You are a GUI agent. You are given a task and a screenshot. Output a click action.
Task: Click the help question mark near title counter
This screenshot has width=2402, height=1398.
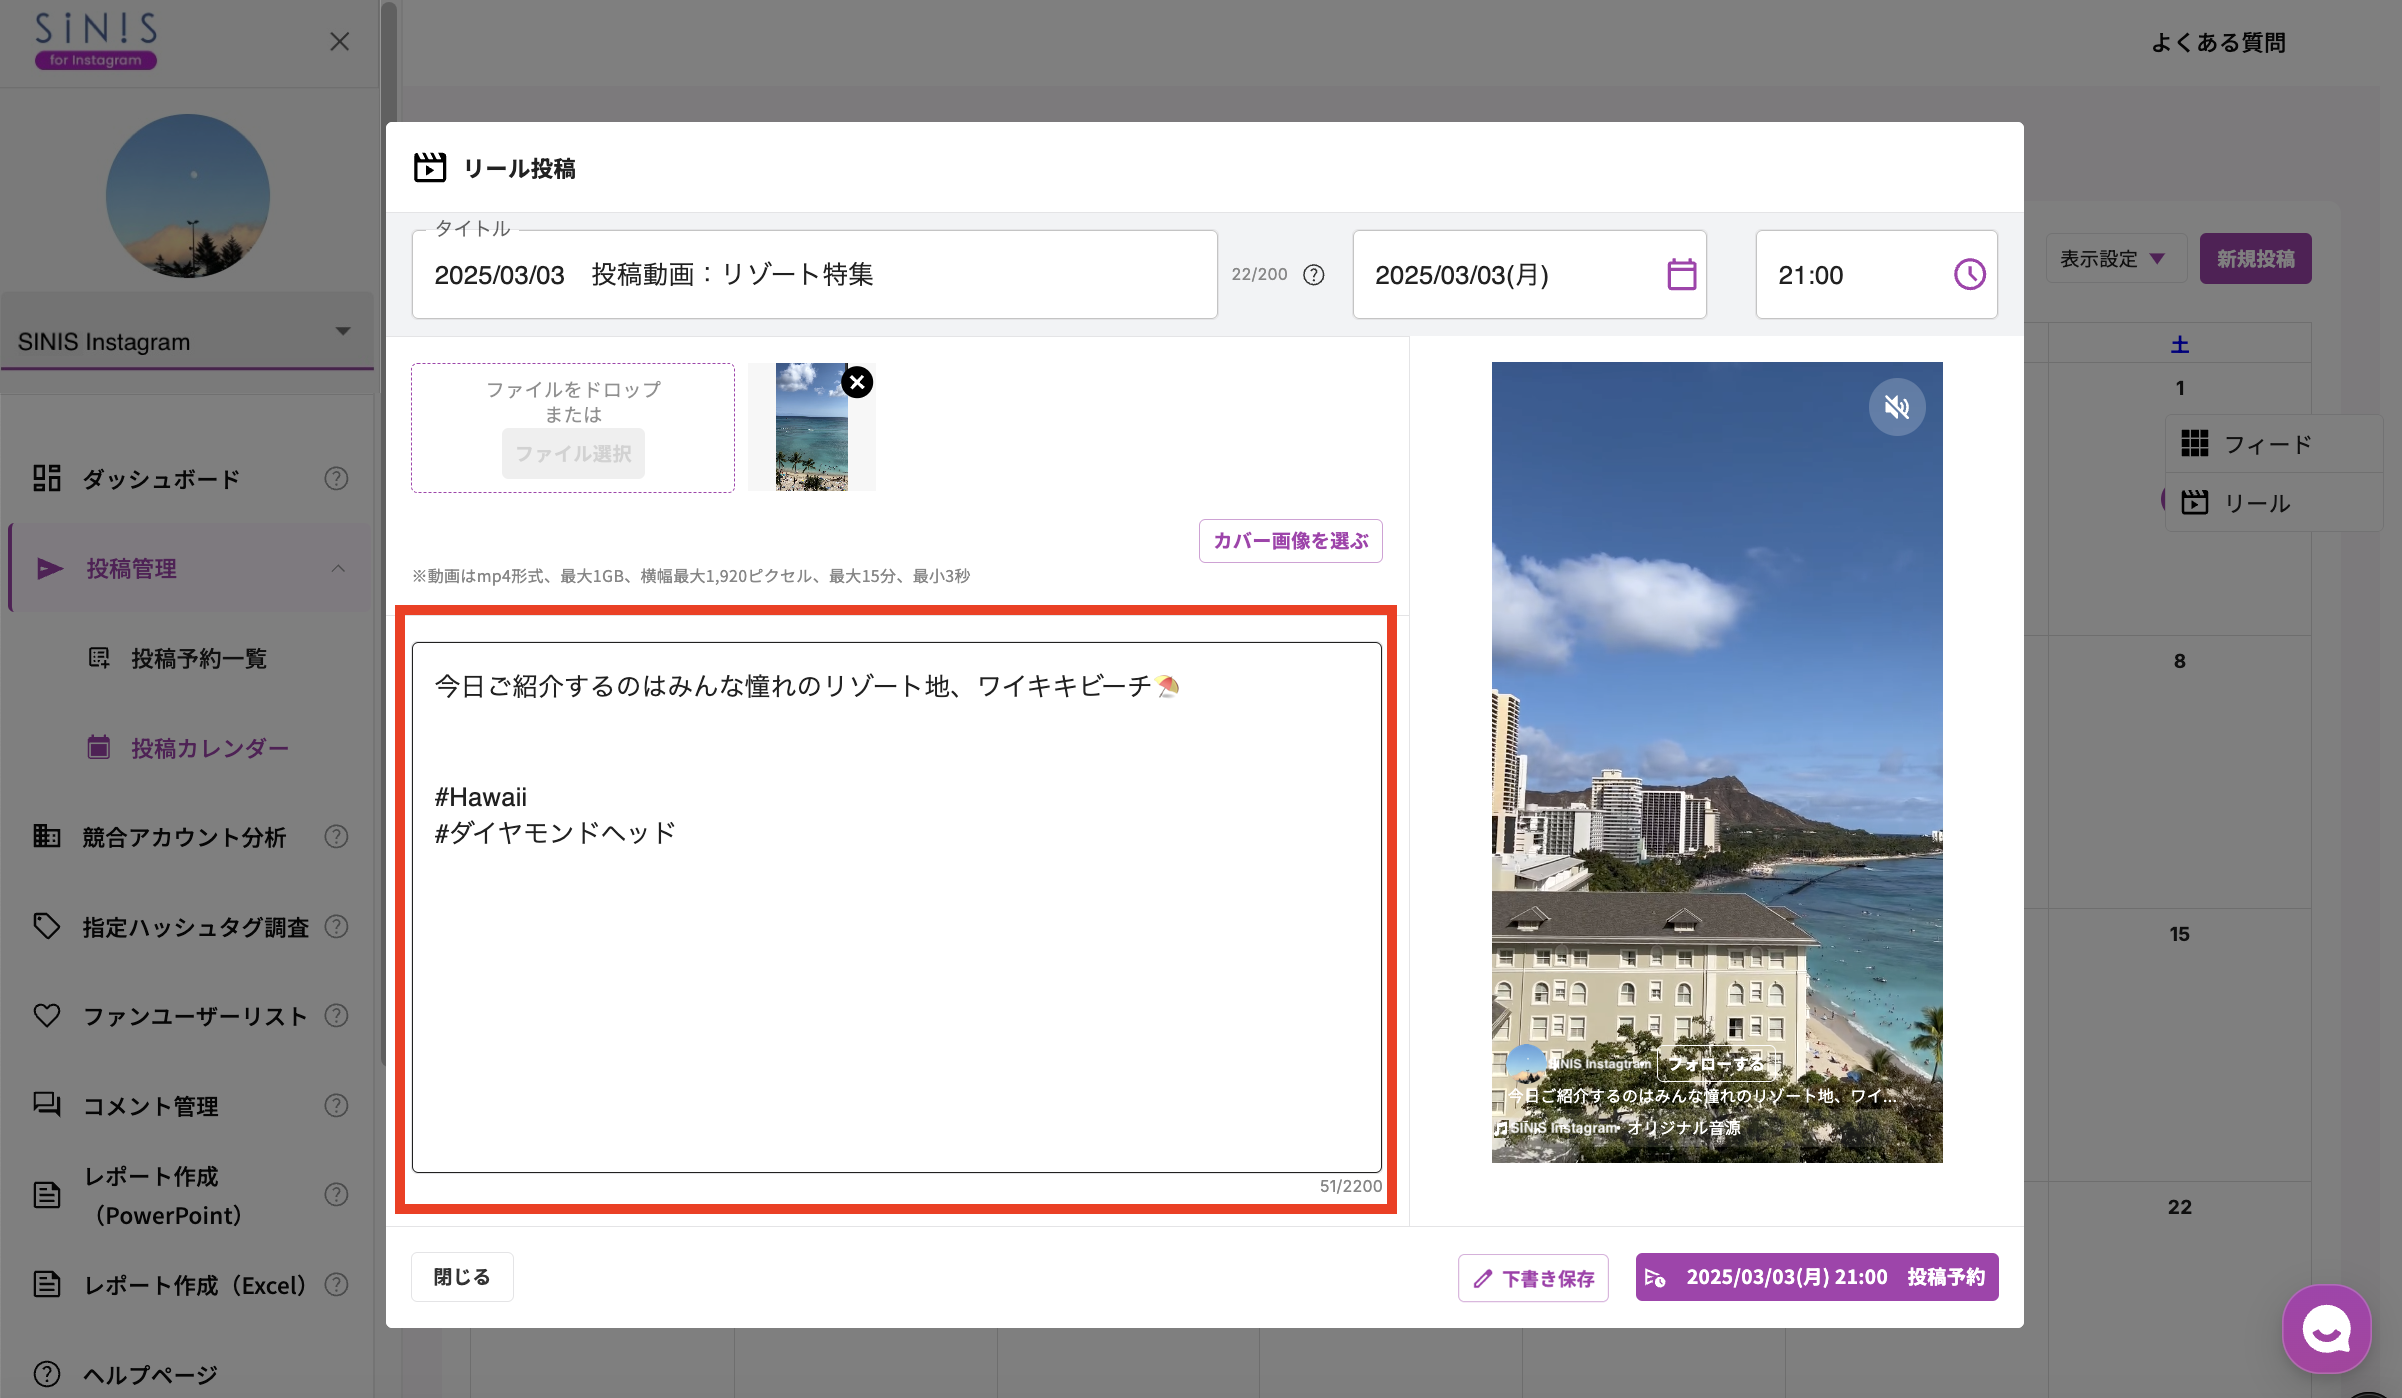click(1313, 274)
